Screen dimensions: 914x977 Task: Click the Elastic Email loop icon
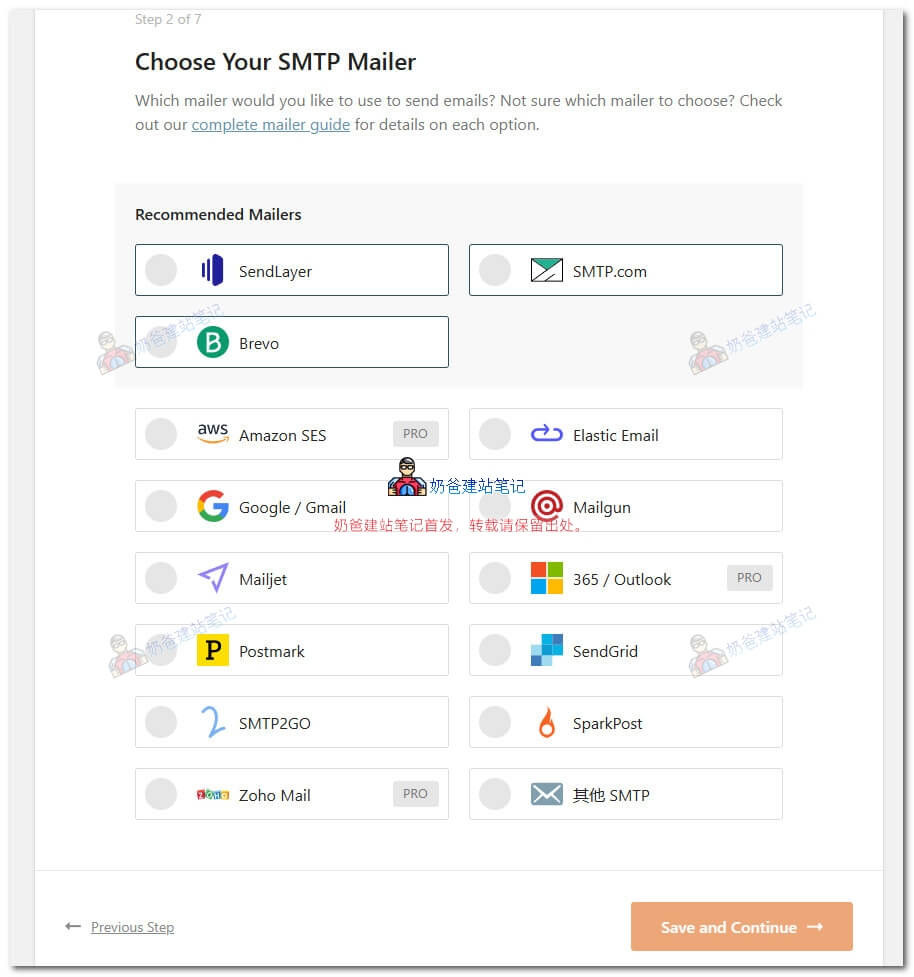pos(546,434)
